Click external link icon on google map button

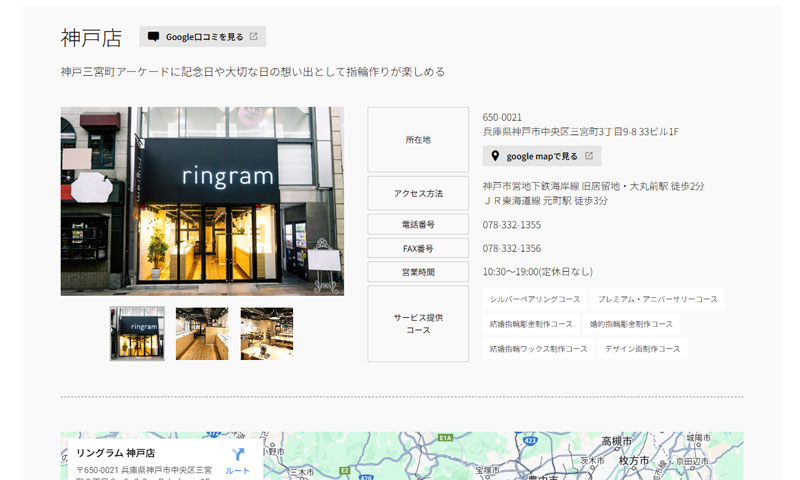click(x=589, y=156)
